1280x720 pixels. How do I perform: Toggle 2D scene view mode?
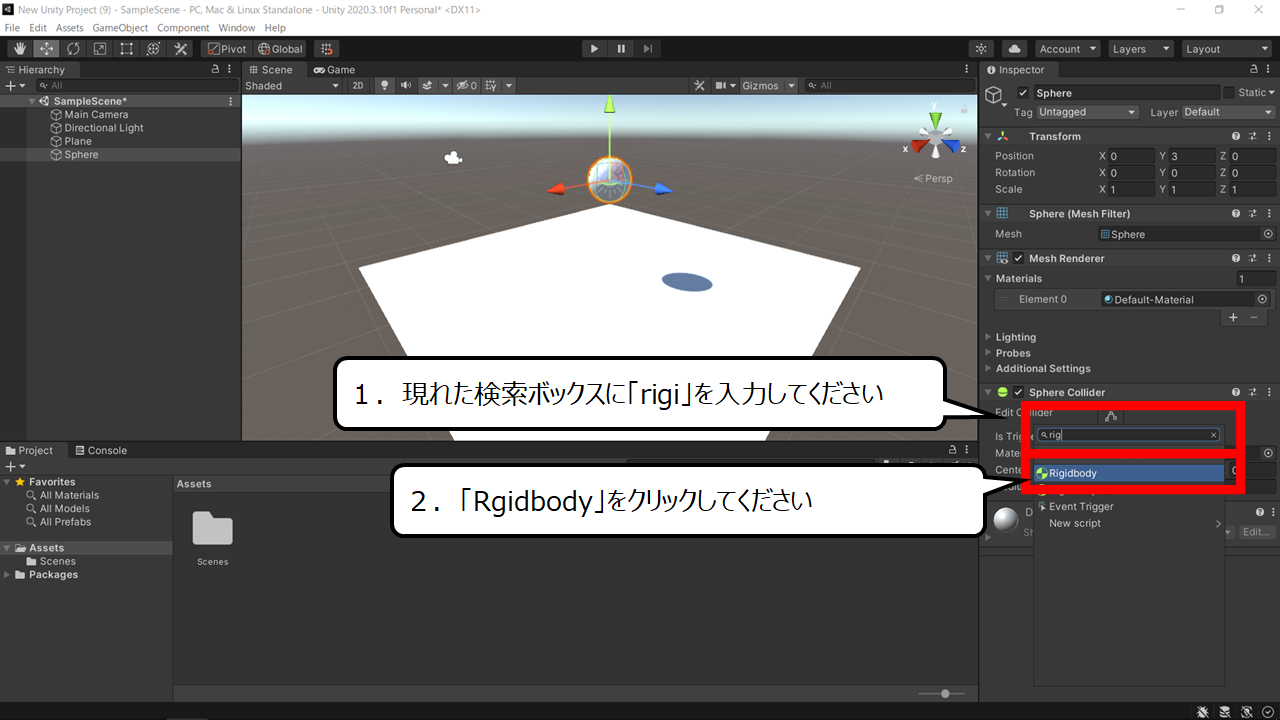tap(358, 86)
